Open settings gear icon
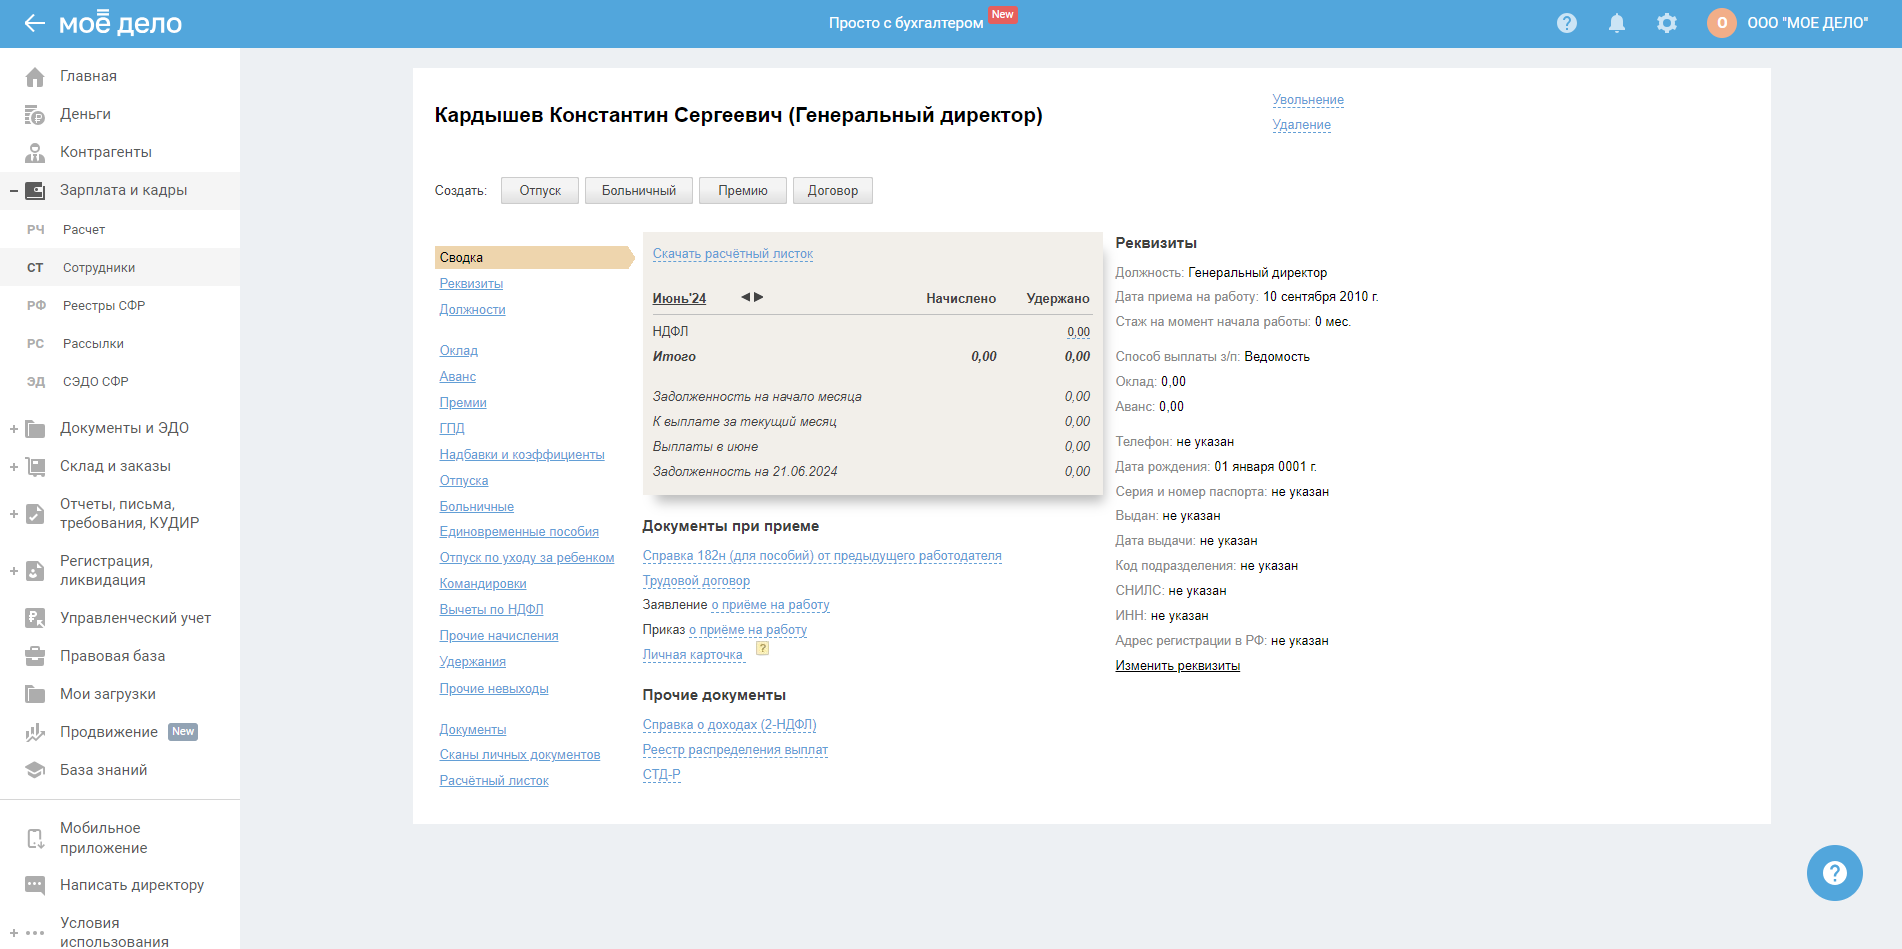This screenshot has height=949, width=1902. 1666,23
